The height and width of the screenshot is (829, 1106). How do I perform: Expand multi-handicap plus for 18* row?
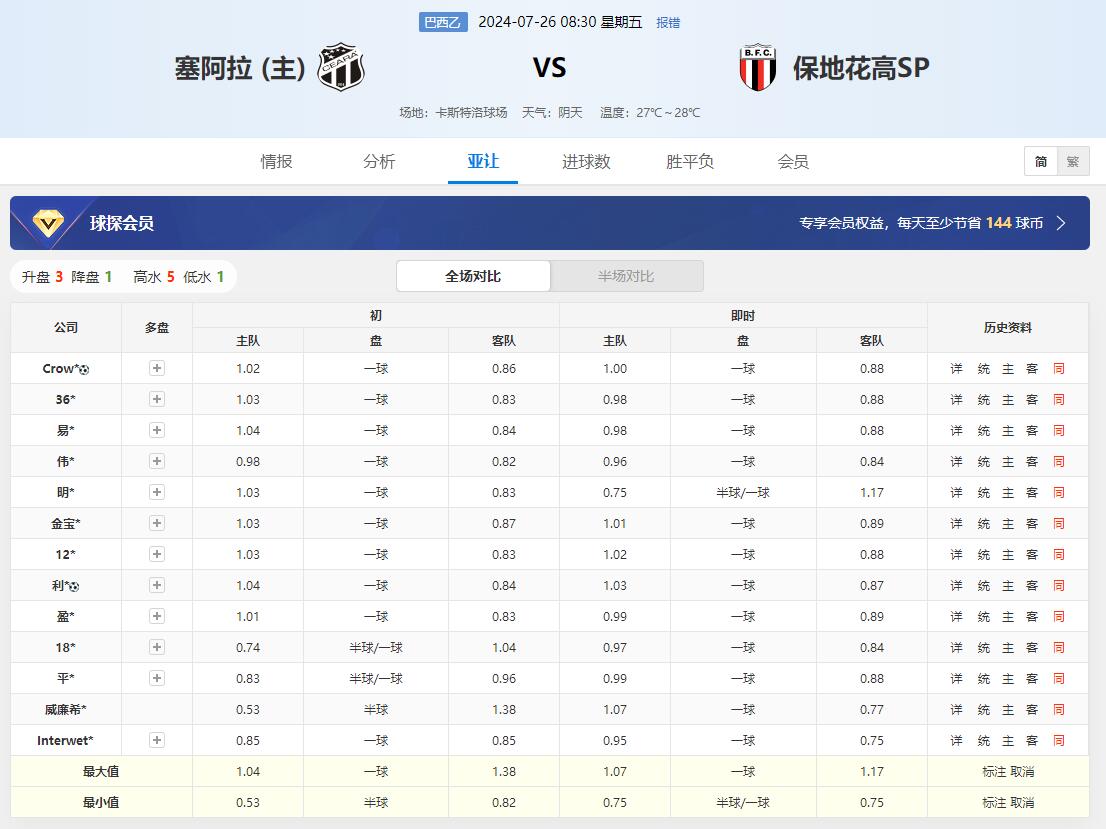click(x=157, y=647)
